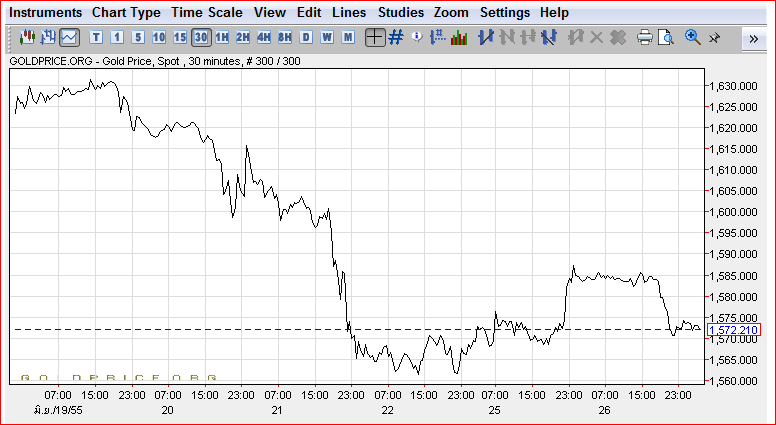Image resolution: width=776 pixels, height=425 pixels.
Task: Toggle the volume bars icon
Action: point(459,37)
